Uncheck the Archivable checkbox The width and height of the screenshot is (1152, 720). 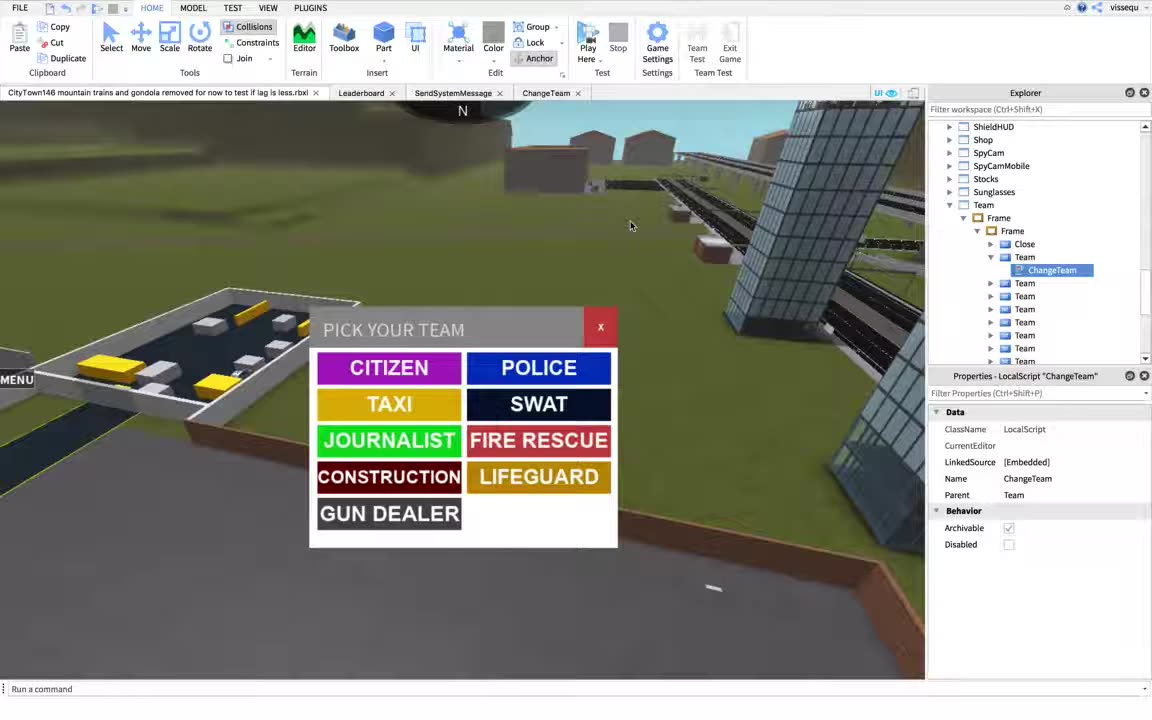1009,528
